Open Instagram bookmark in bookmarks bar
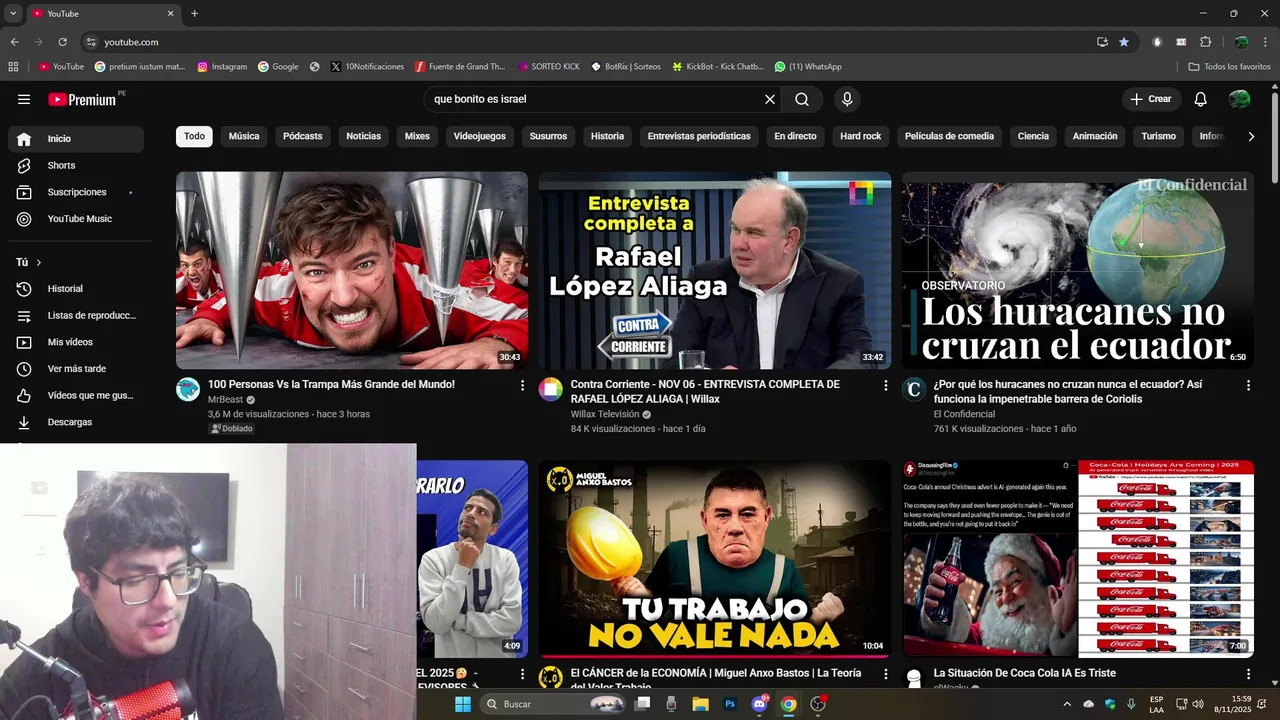 pos(222,67)
